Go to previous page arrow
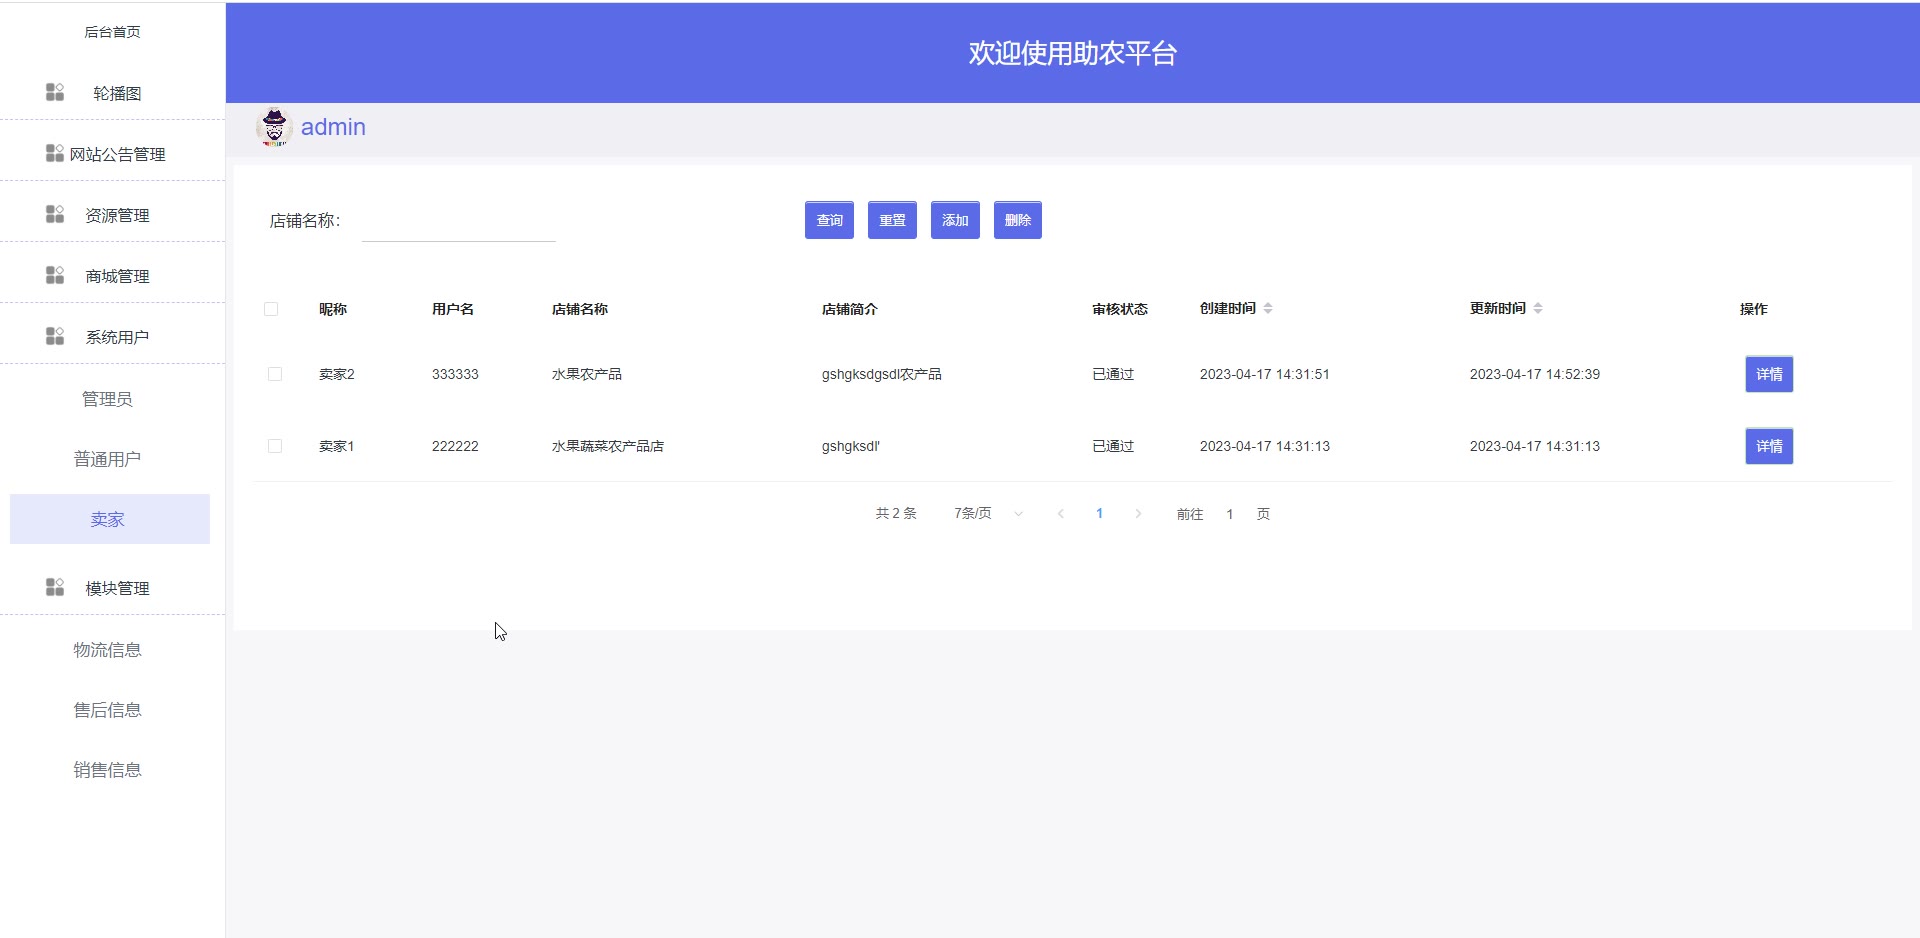This screenshot has width=1920, height=938. point(1061,514)
